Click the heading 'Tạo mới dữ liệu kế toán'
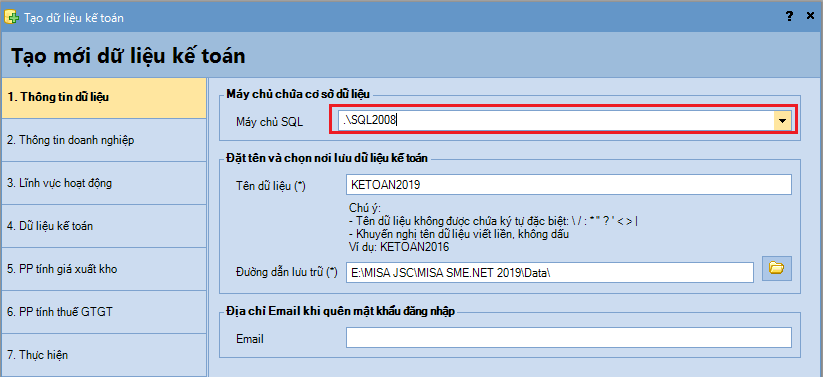This screenshot has width=823, height=377. (128, 56)
